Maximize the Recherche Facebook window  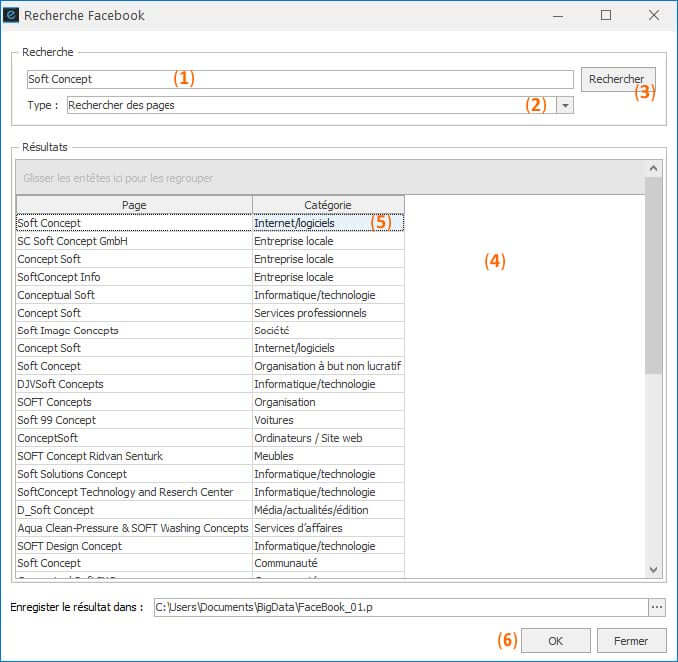coord(606,16)
